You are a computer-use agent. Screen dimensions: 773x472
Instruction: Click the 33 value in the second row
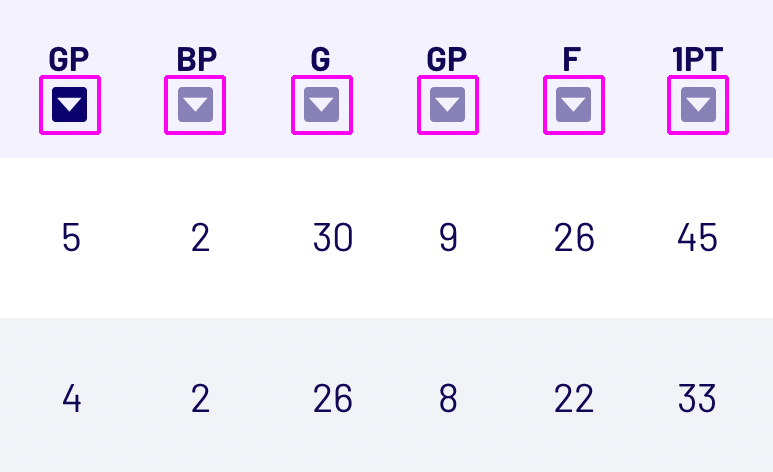tap(696, 399)
